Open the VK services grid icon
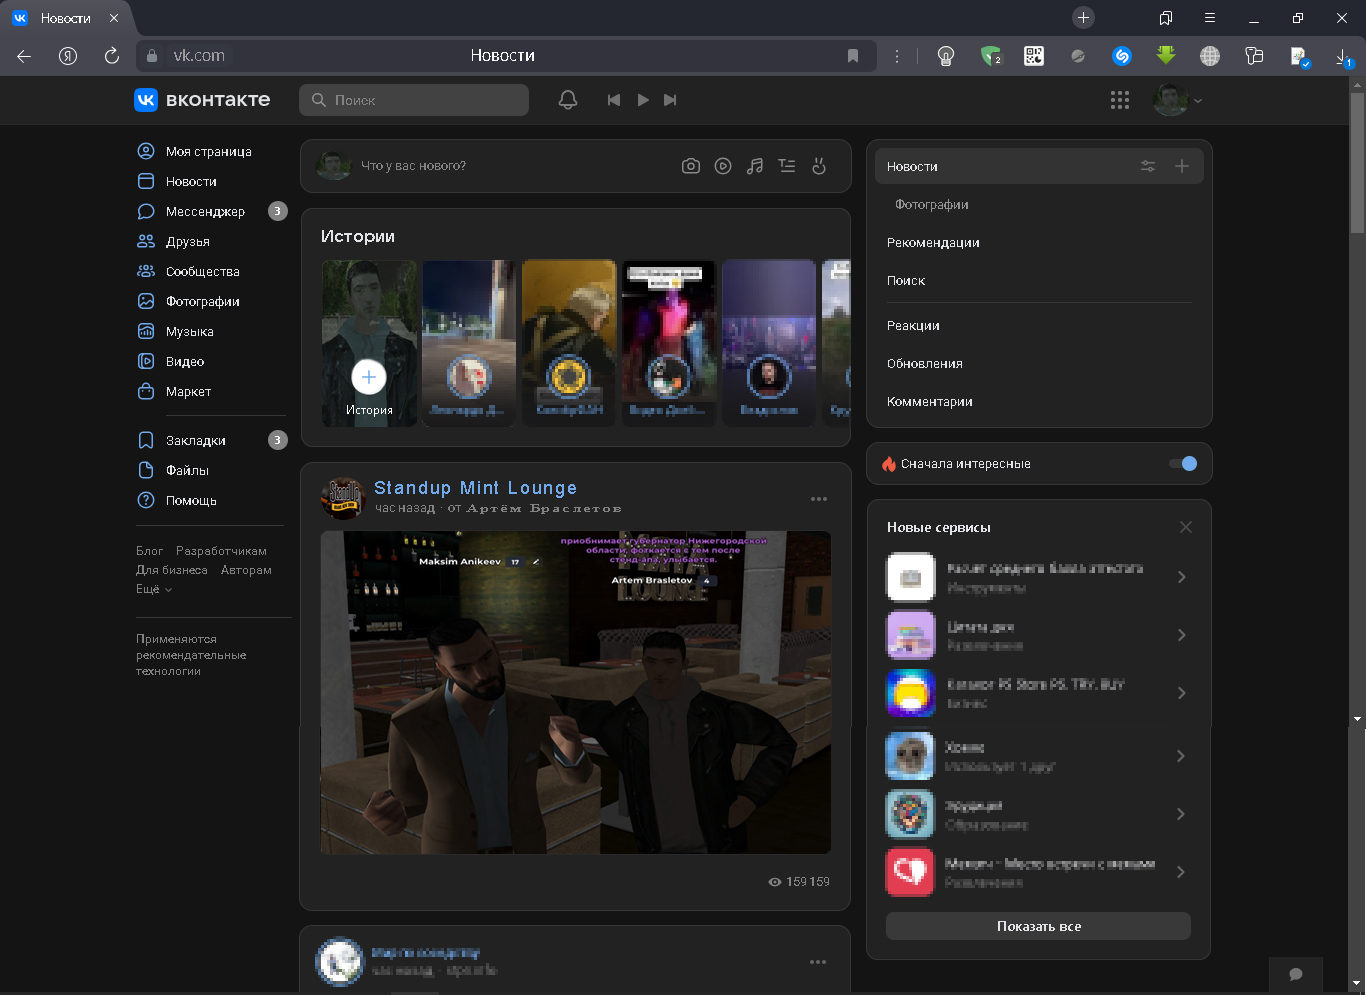Screen dimensions: 1366x995 (1120, 100)
